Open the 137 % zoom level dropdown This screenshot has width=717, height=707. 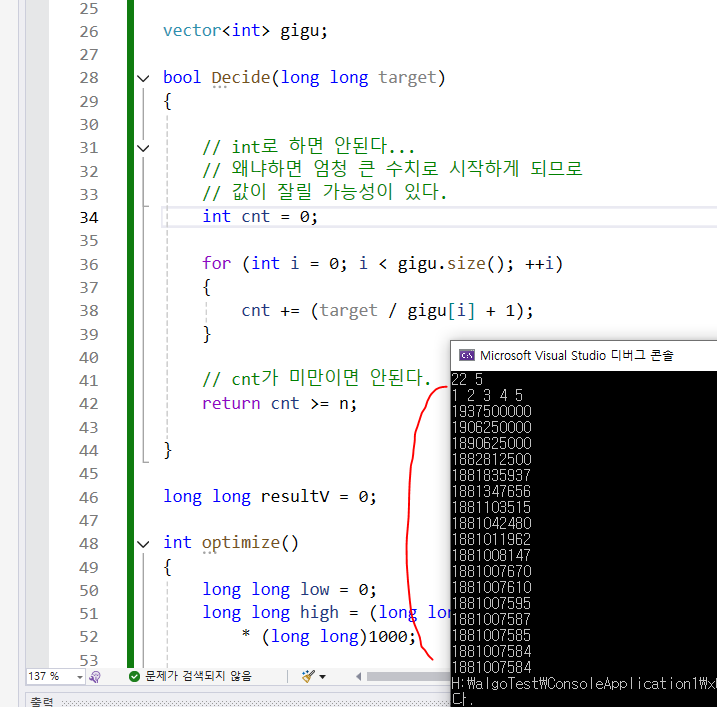click(x=80, y=677)
